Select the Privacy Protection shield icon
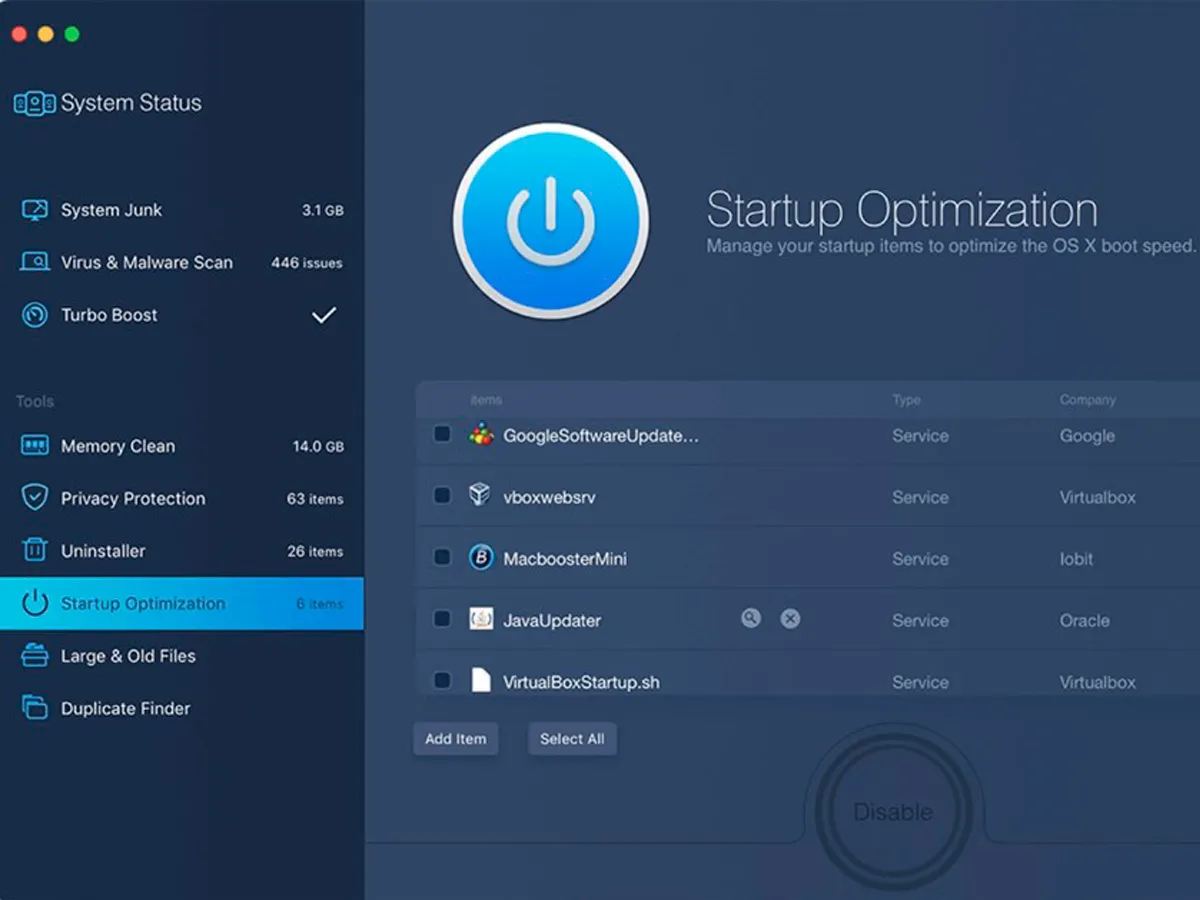The width and height of the screenshot is (1200, 900). [35, 498]
